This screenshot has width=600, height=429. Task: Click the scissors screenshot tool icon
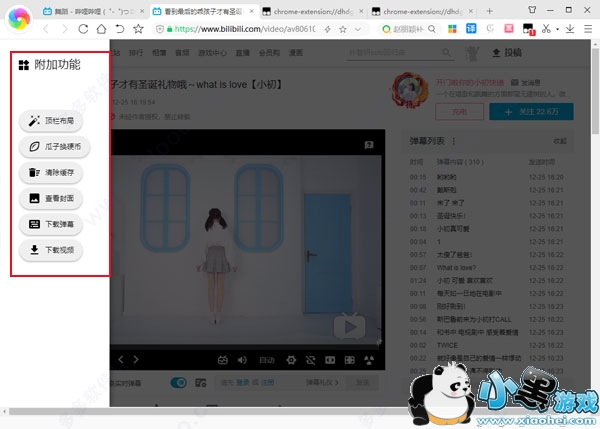[x=546, y=29]
